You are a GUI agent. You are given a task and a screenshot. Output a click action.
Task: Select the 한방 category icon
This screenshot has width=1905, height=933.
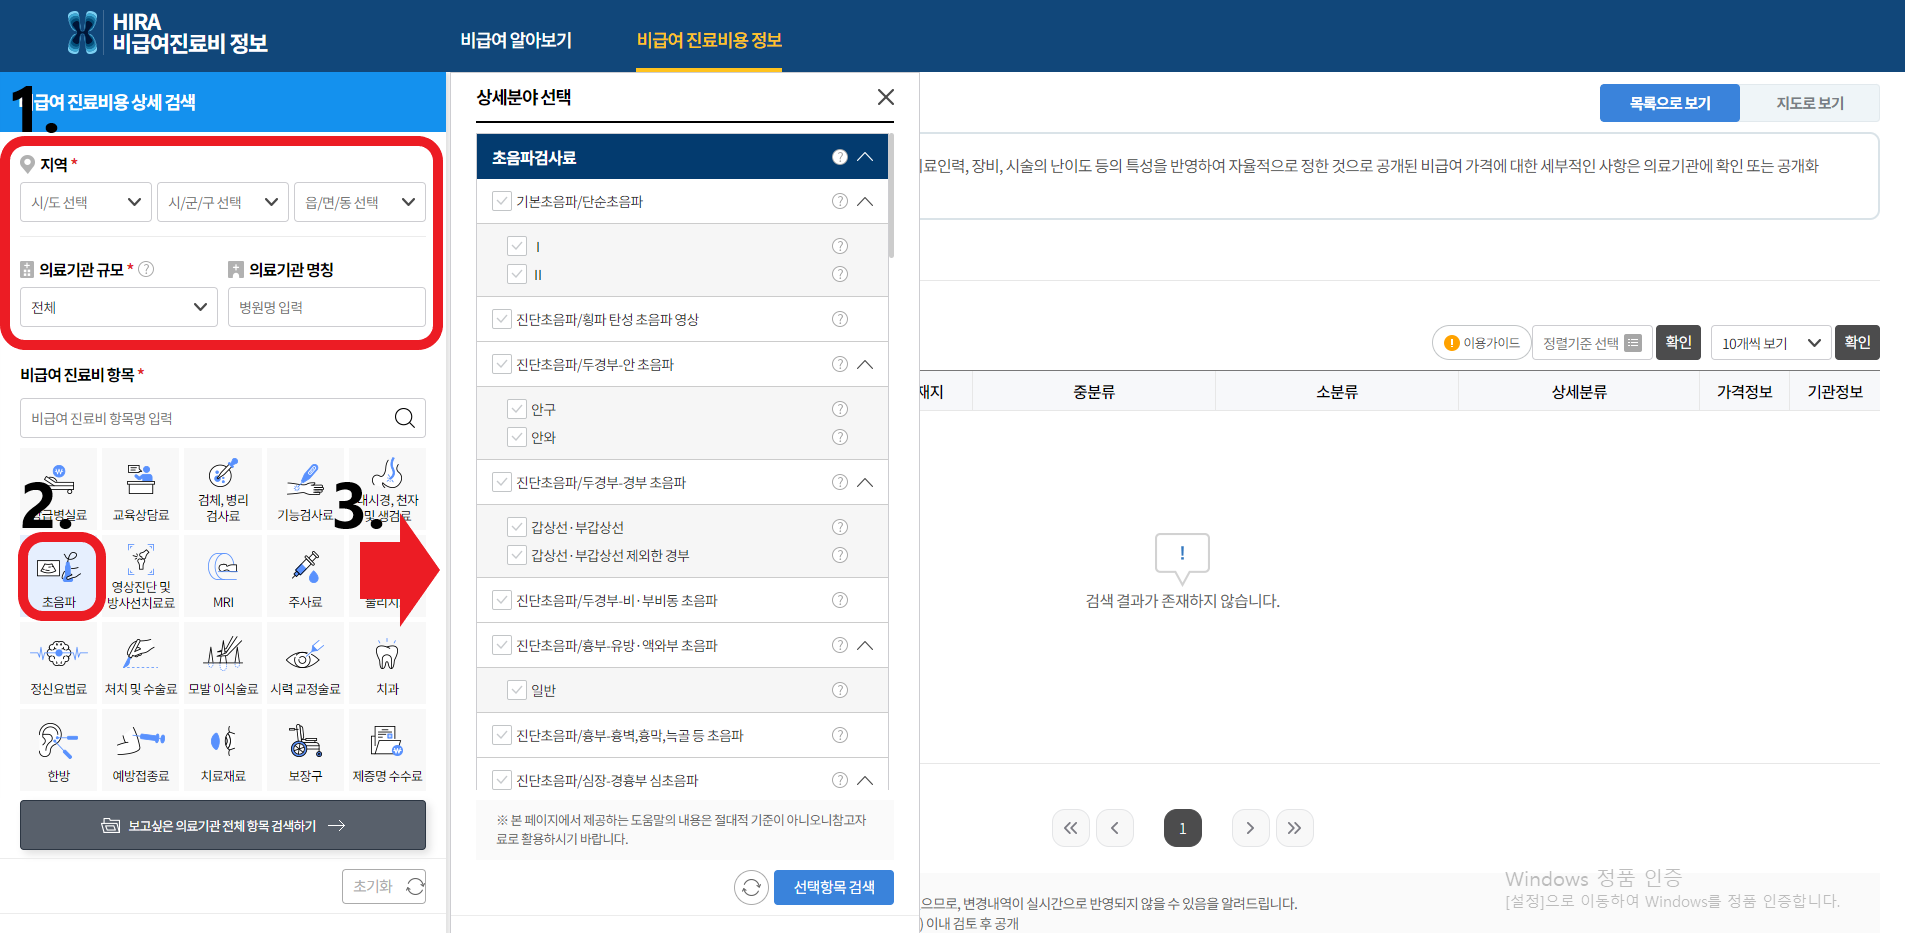59,749
